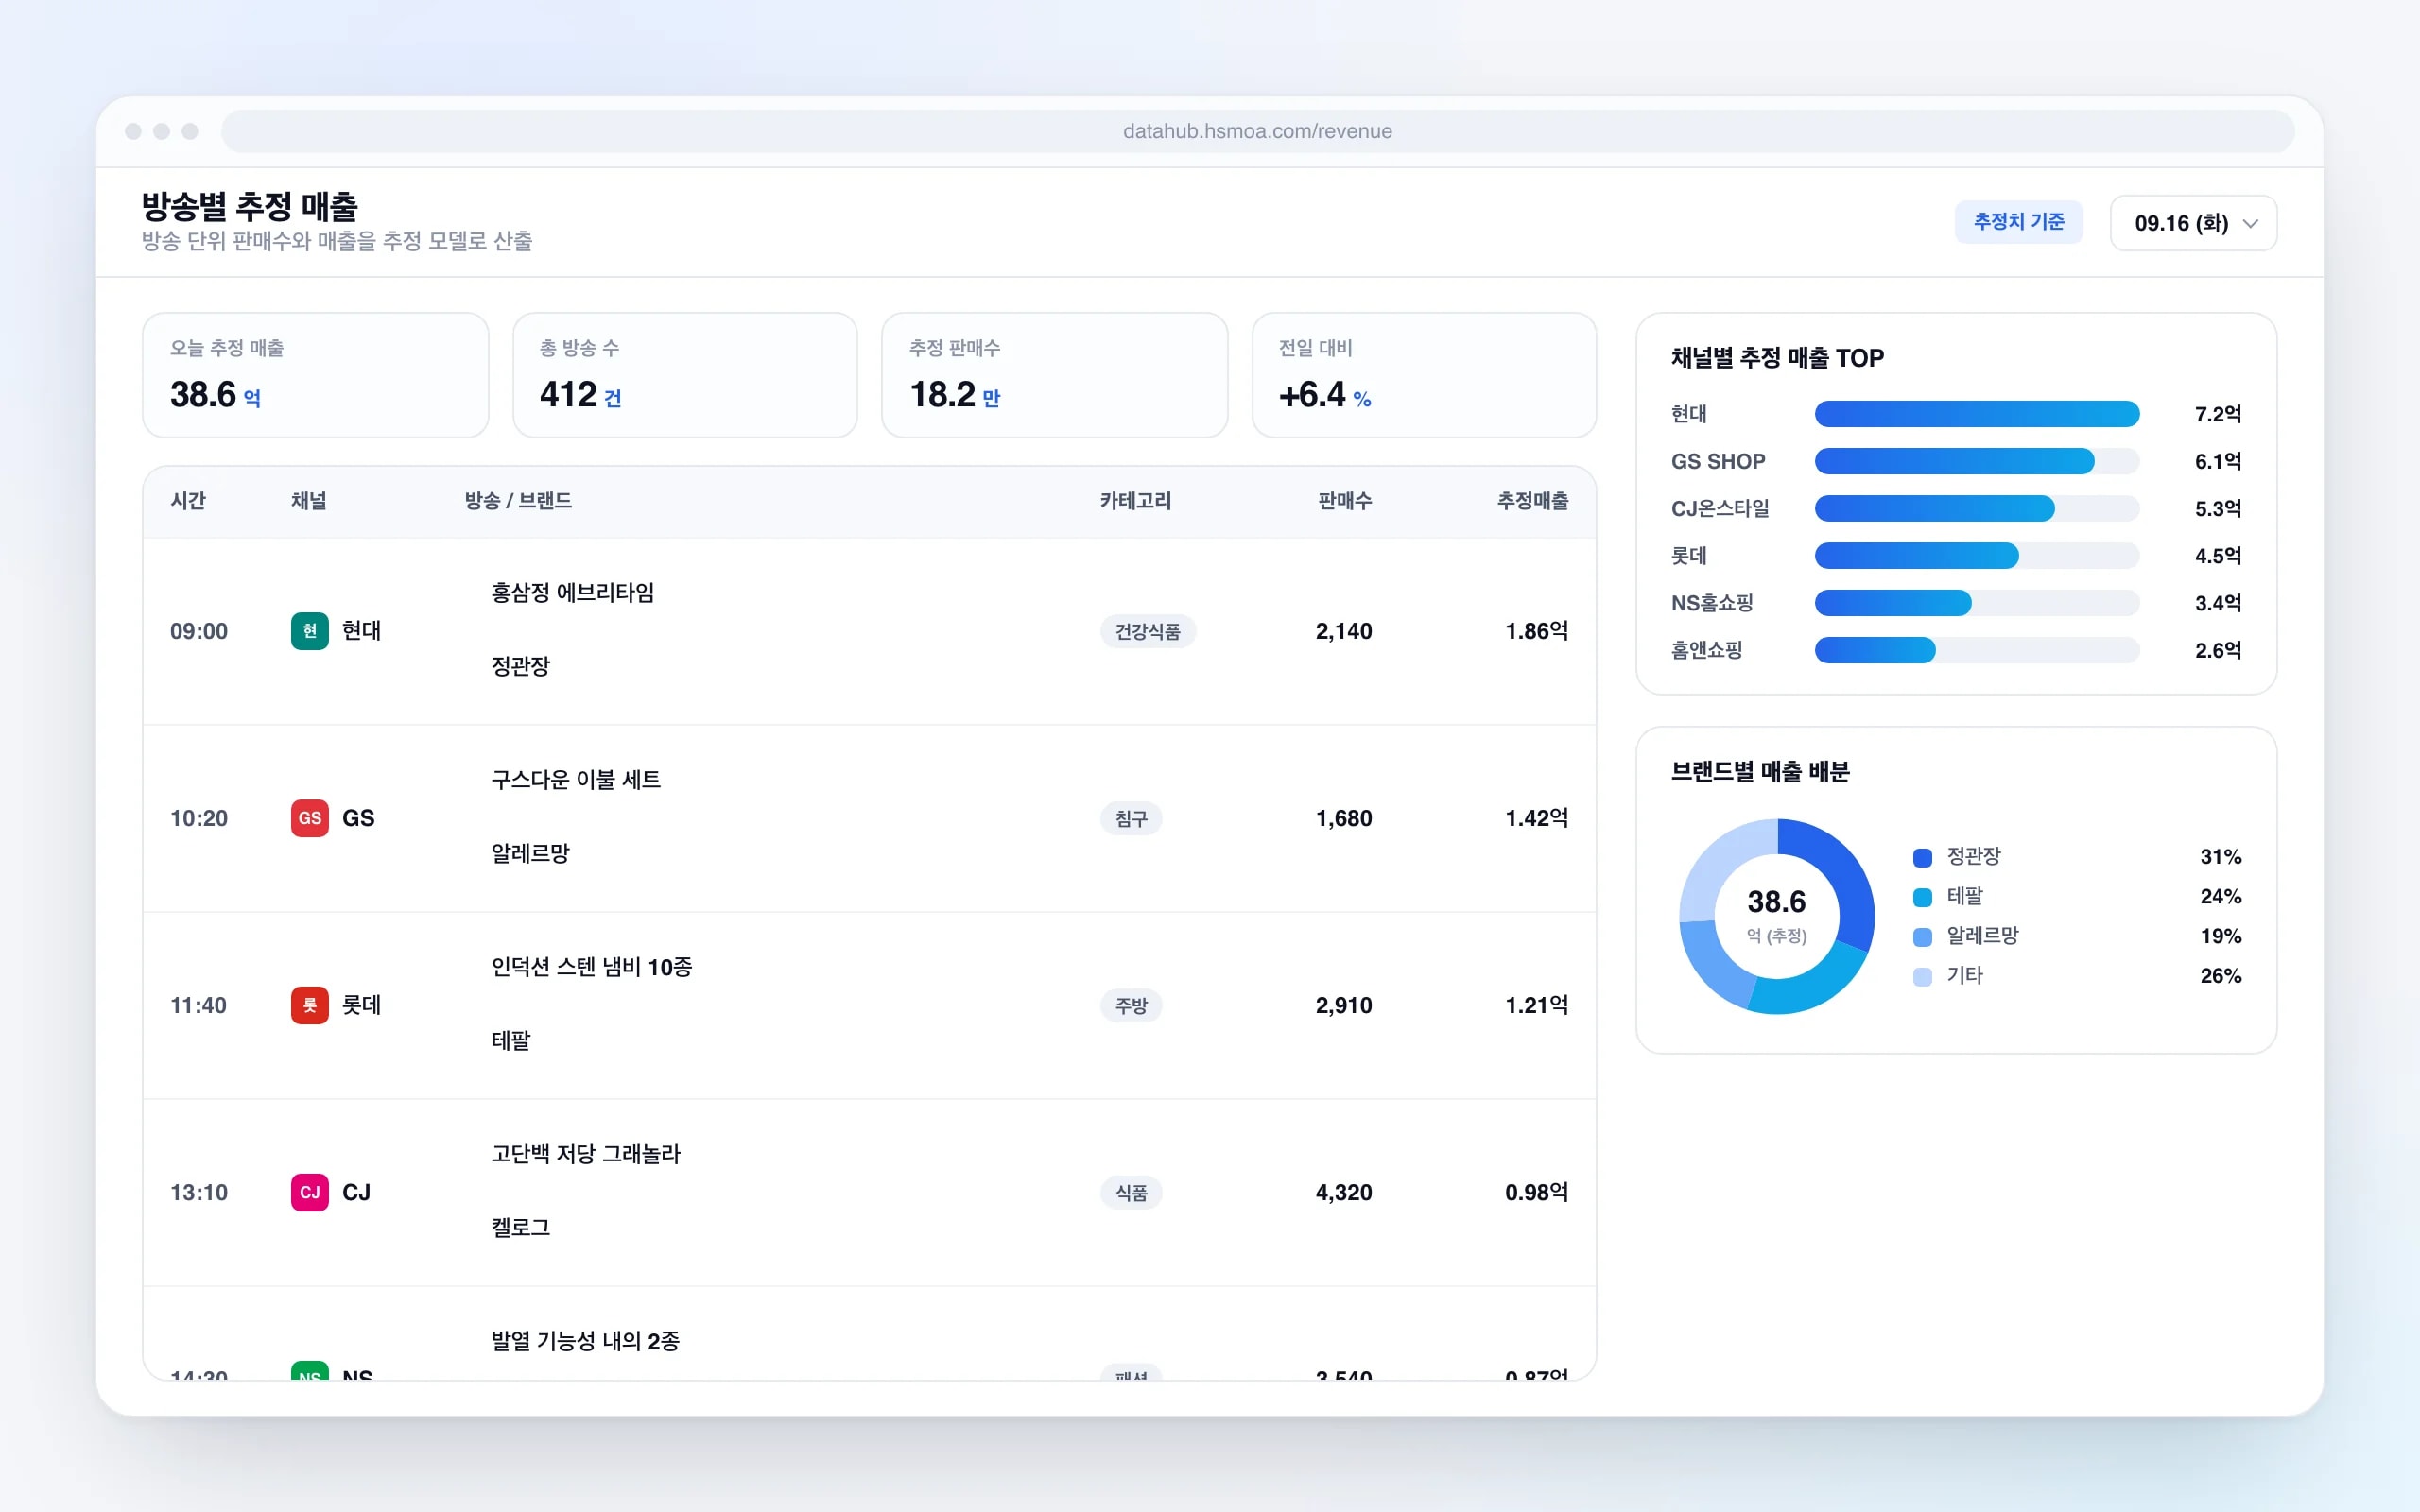Image resolution: width=2420 pixels, height=1512 pixels.
Task: Click the 0.98억 estimated revenue cell
Action: pyautogui.click(x=1536, y=1192)
